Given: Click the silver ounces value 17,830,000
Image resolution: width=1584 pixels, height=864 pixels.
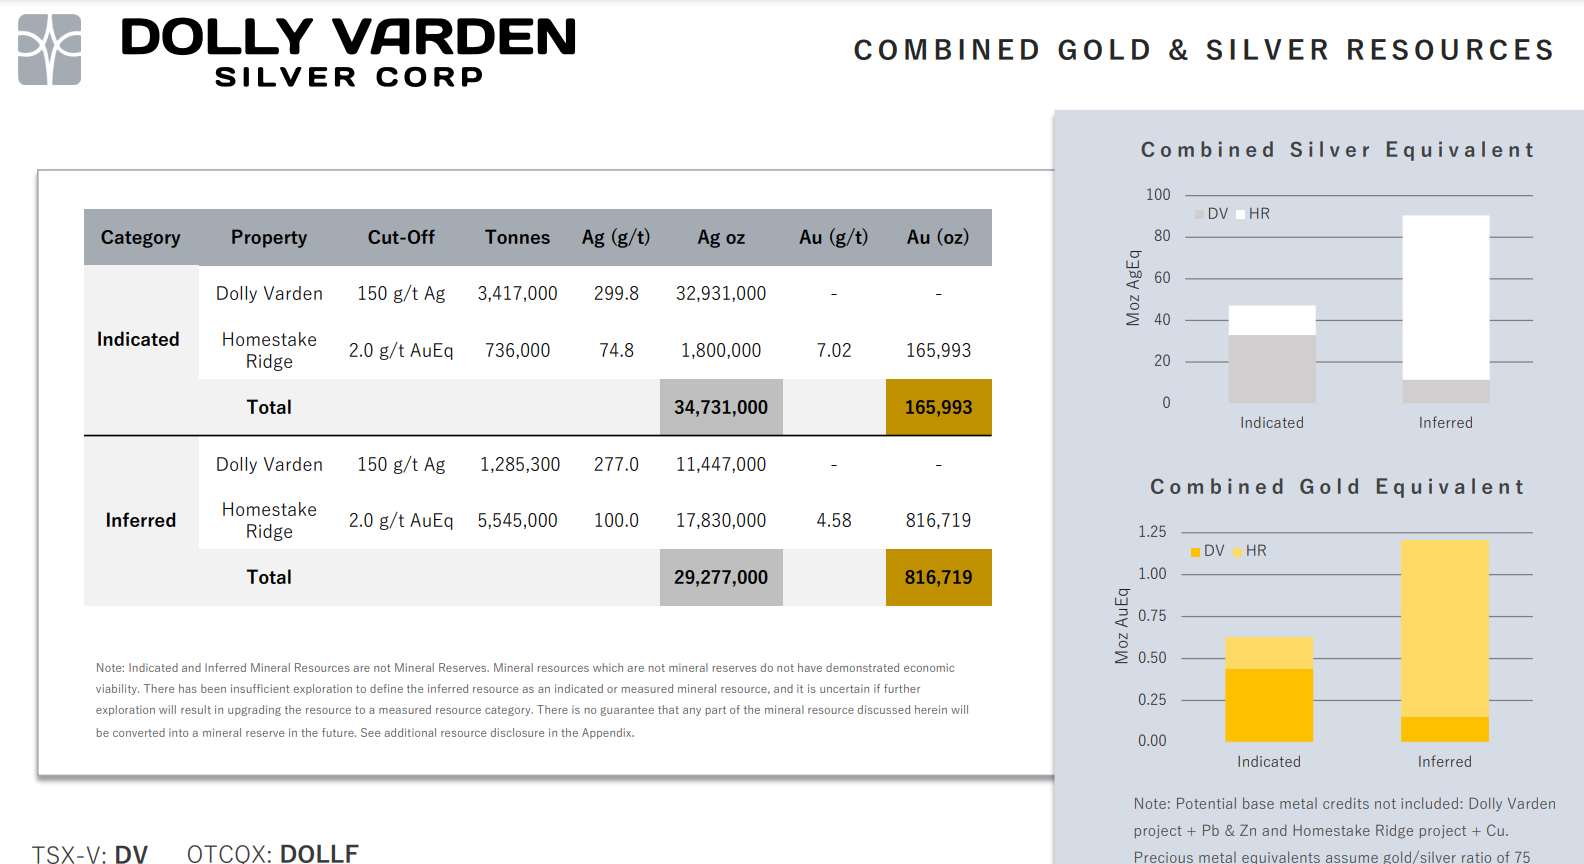Looking at the screenshot, I should click(721, 521).
